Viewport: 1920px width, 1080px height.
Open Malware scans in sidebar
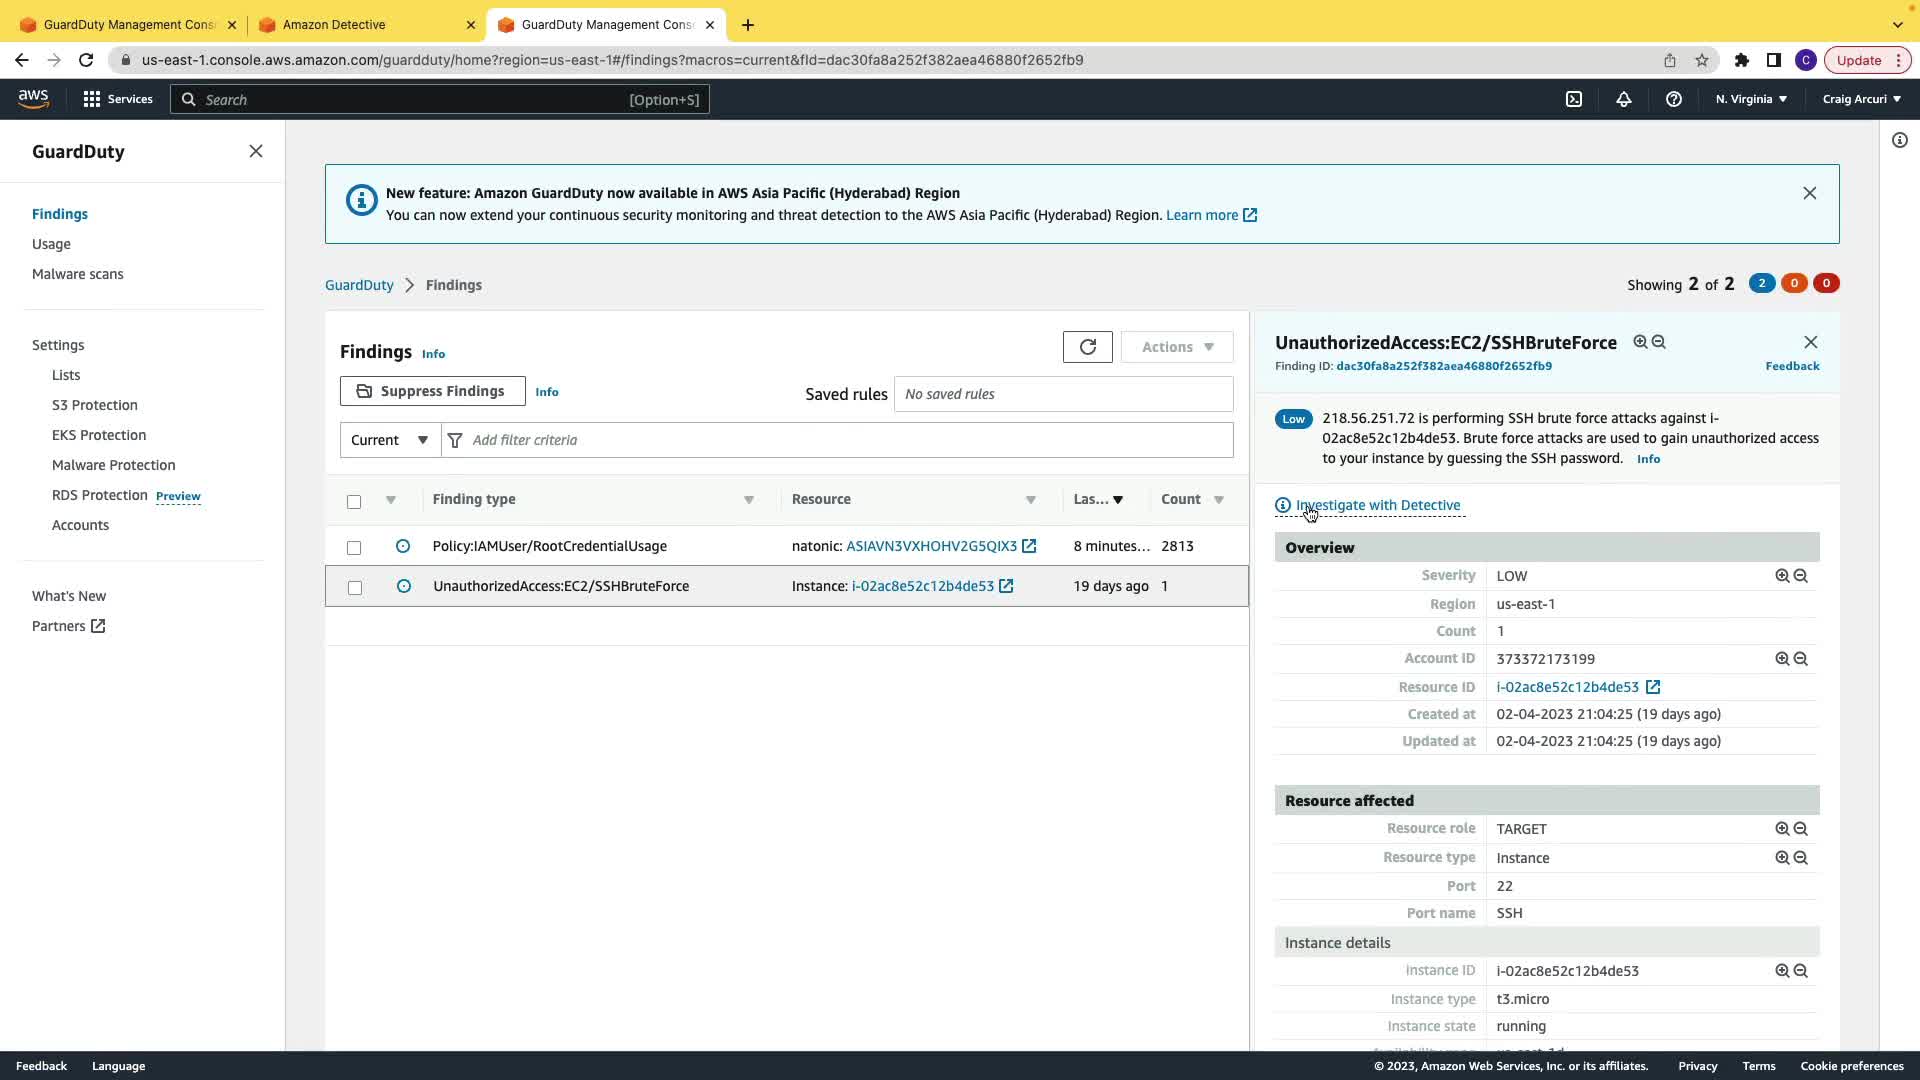78,274
